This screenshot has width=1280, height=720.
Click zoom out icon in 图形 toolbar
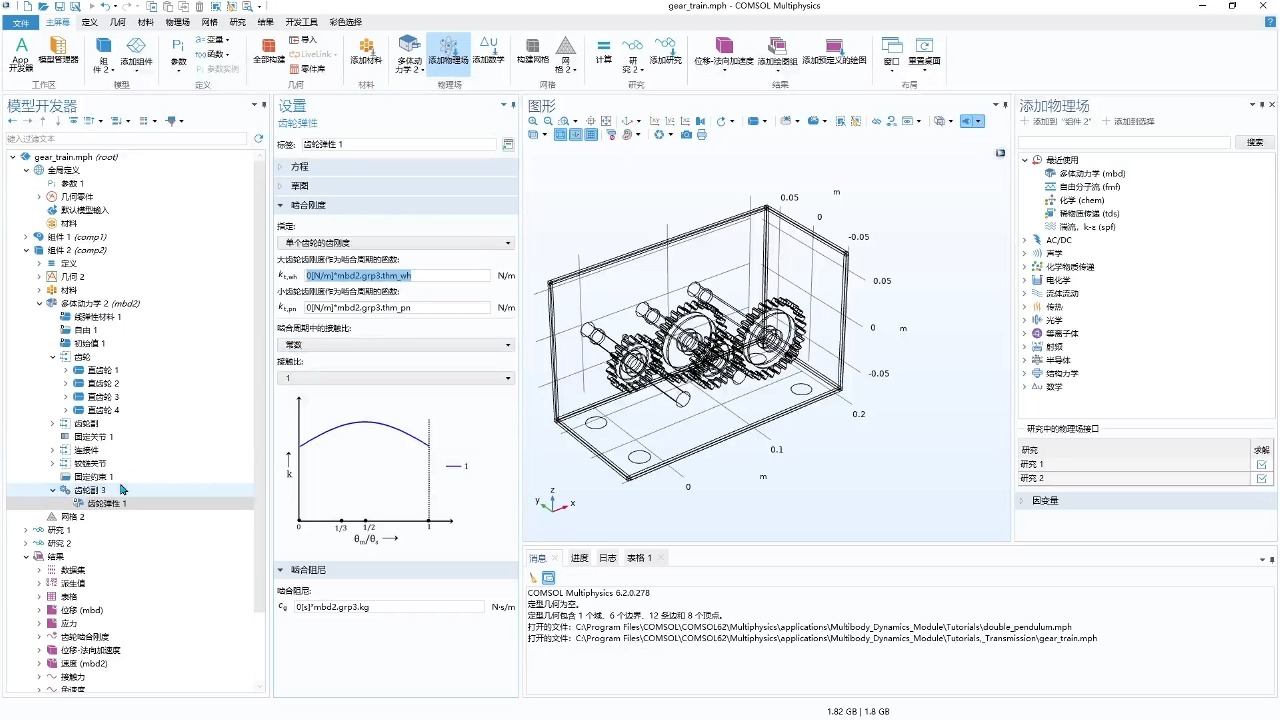548,121
